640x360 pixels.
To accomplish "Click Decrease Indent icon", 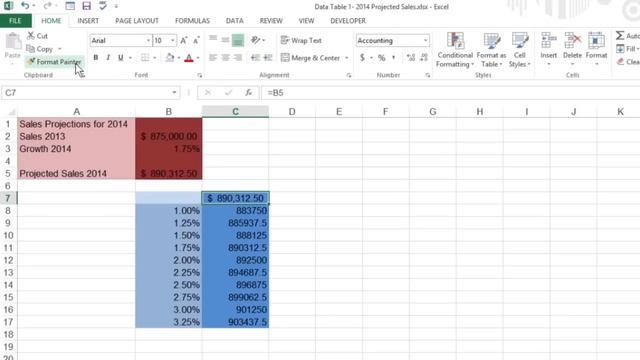I will click(255, 58).
